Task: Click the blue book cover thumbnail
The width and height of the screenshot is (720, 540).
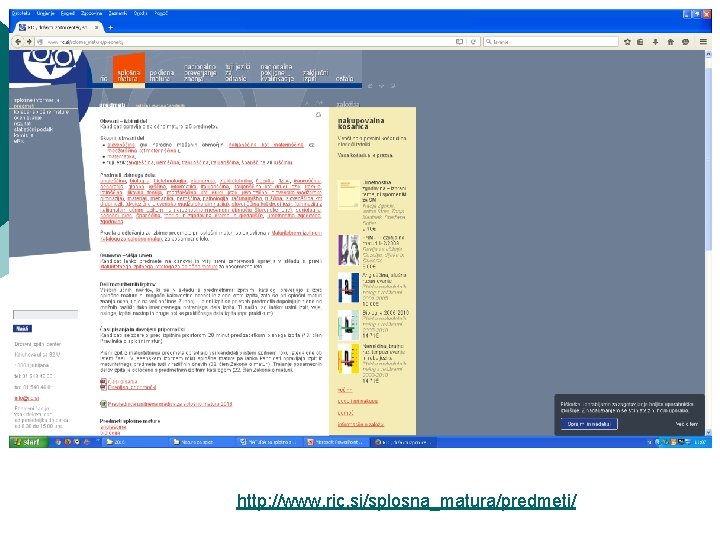Action: pos(349,288)
